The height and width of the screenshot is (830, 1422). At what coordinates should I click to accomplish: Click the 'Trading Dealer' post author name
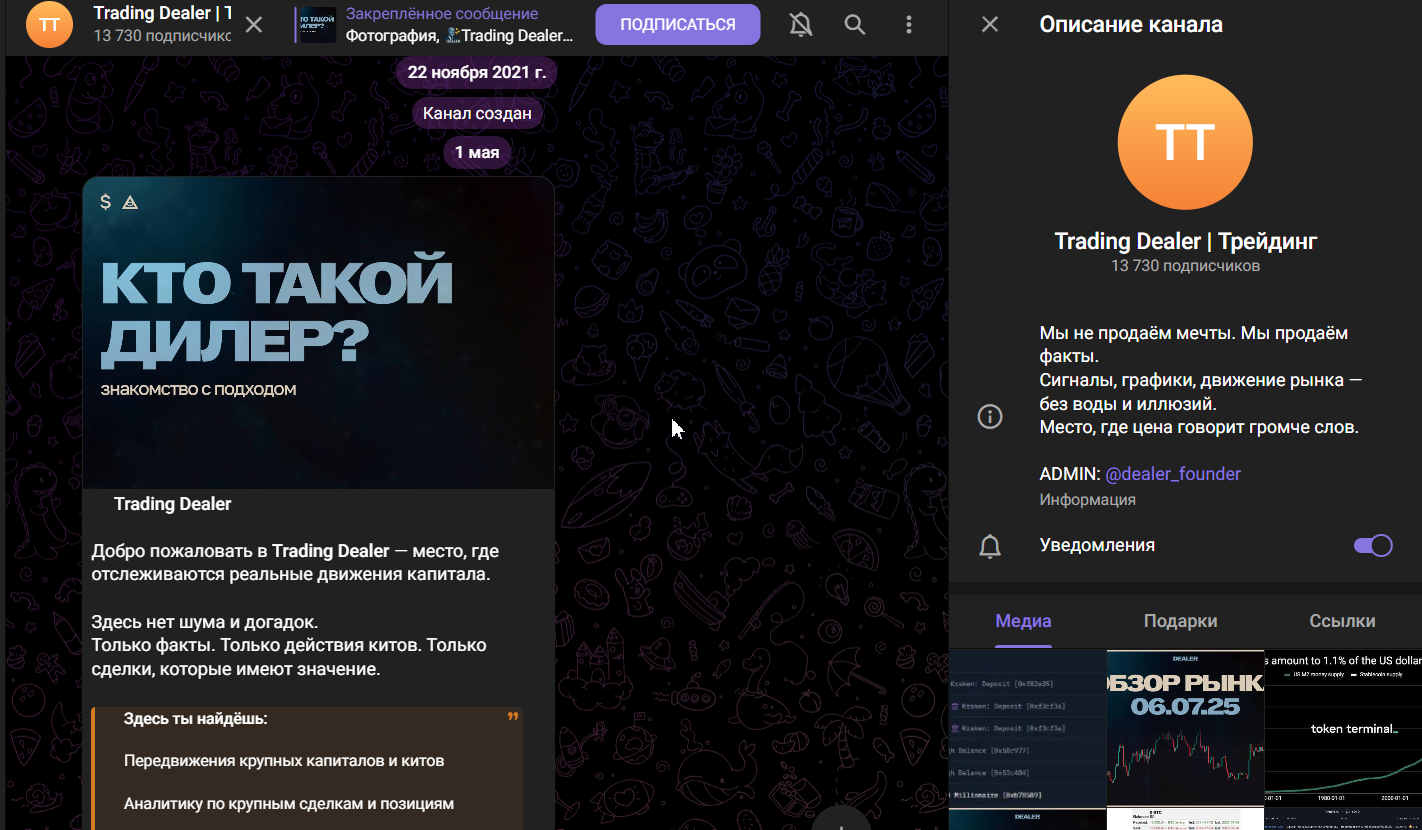(172, 504)
